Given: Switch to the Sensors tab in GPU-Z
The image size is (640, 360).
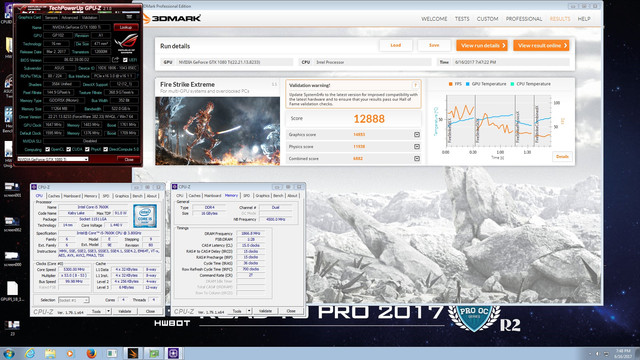Looking at the screenshot, I should (51, 18).
